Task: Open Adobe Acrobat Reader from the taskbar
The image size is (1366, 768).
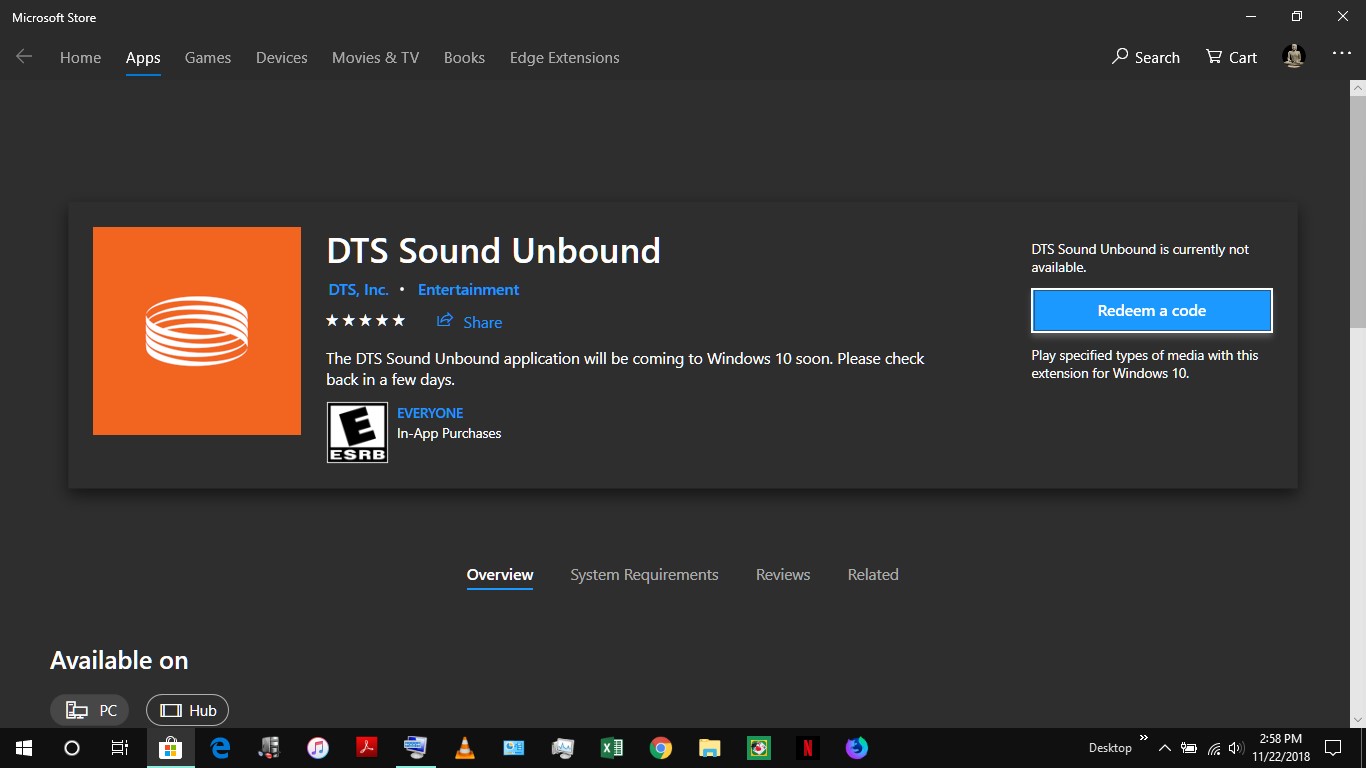Action: coord(367,748)
